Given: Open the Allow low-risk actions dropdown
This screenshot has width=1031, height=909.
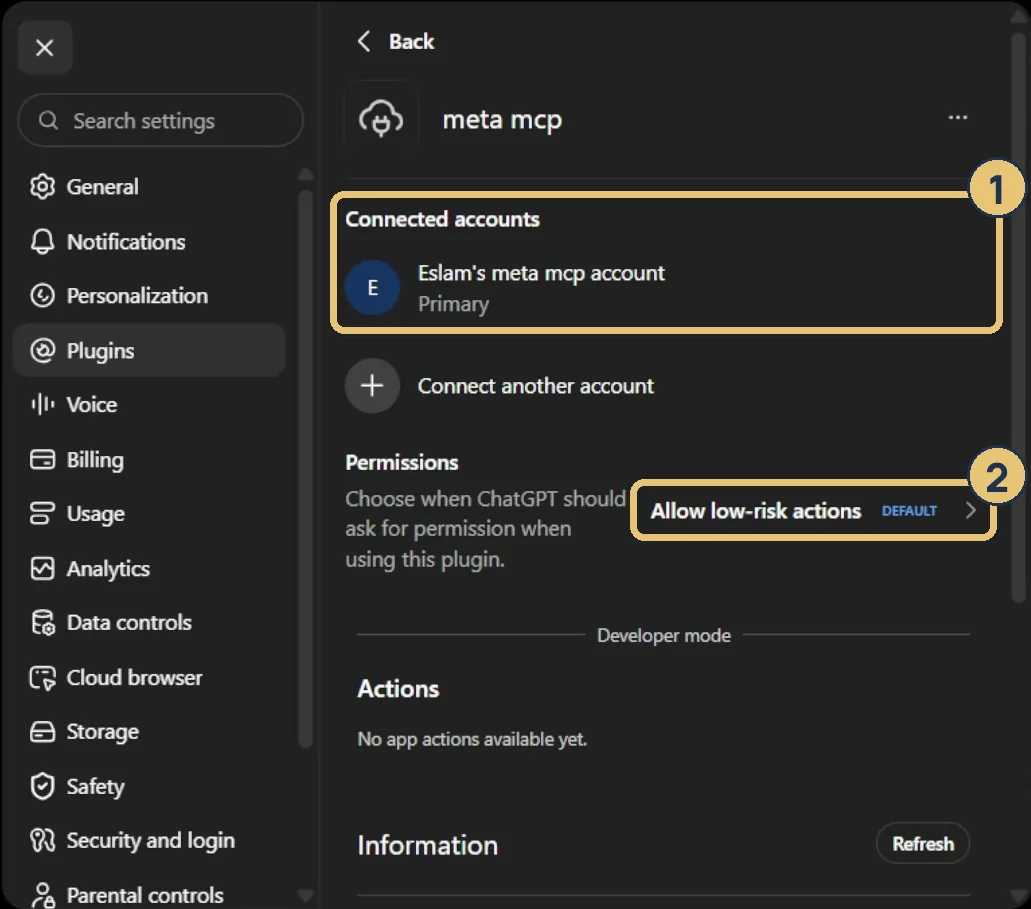Looking at the screenshot, I should coord(814,510).
